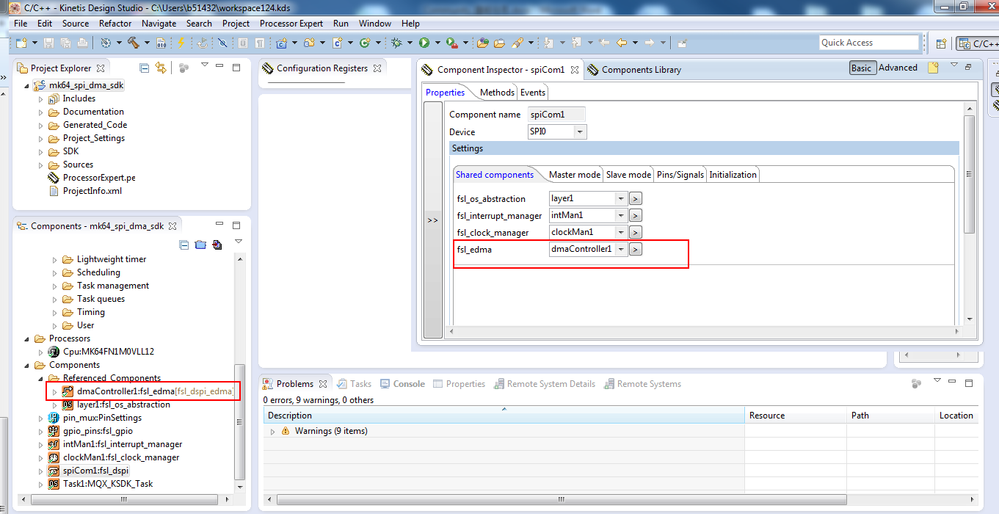Close the Configuration Registers tab
The height and width of the screenshot is (514, 999).
(x=377, y=68)
